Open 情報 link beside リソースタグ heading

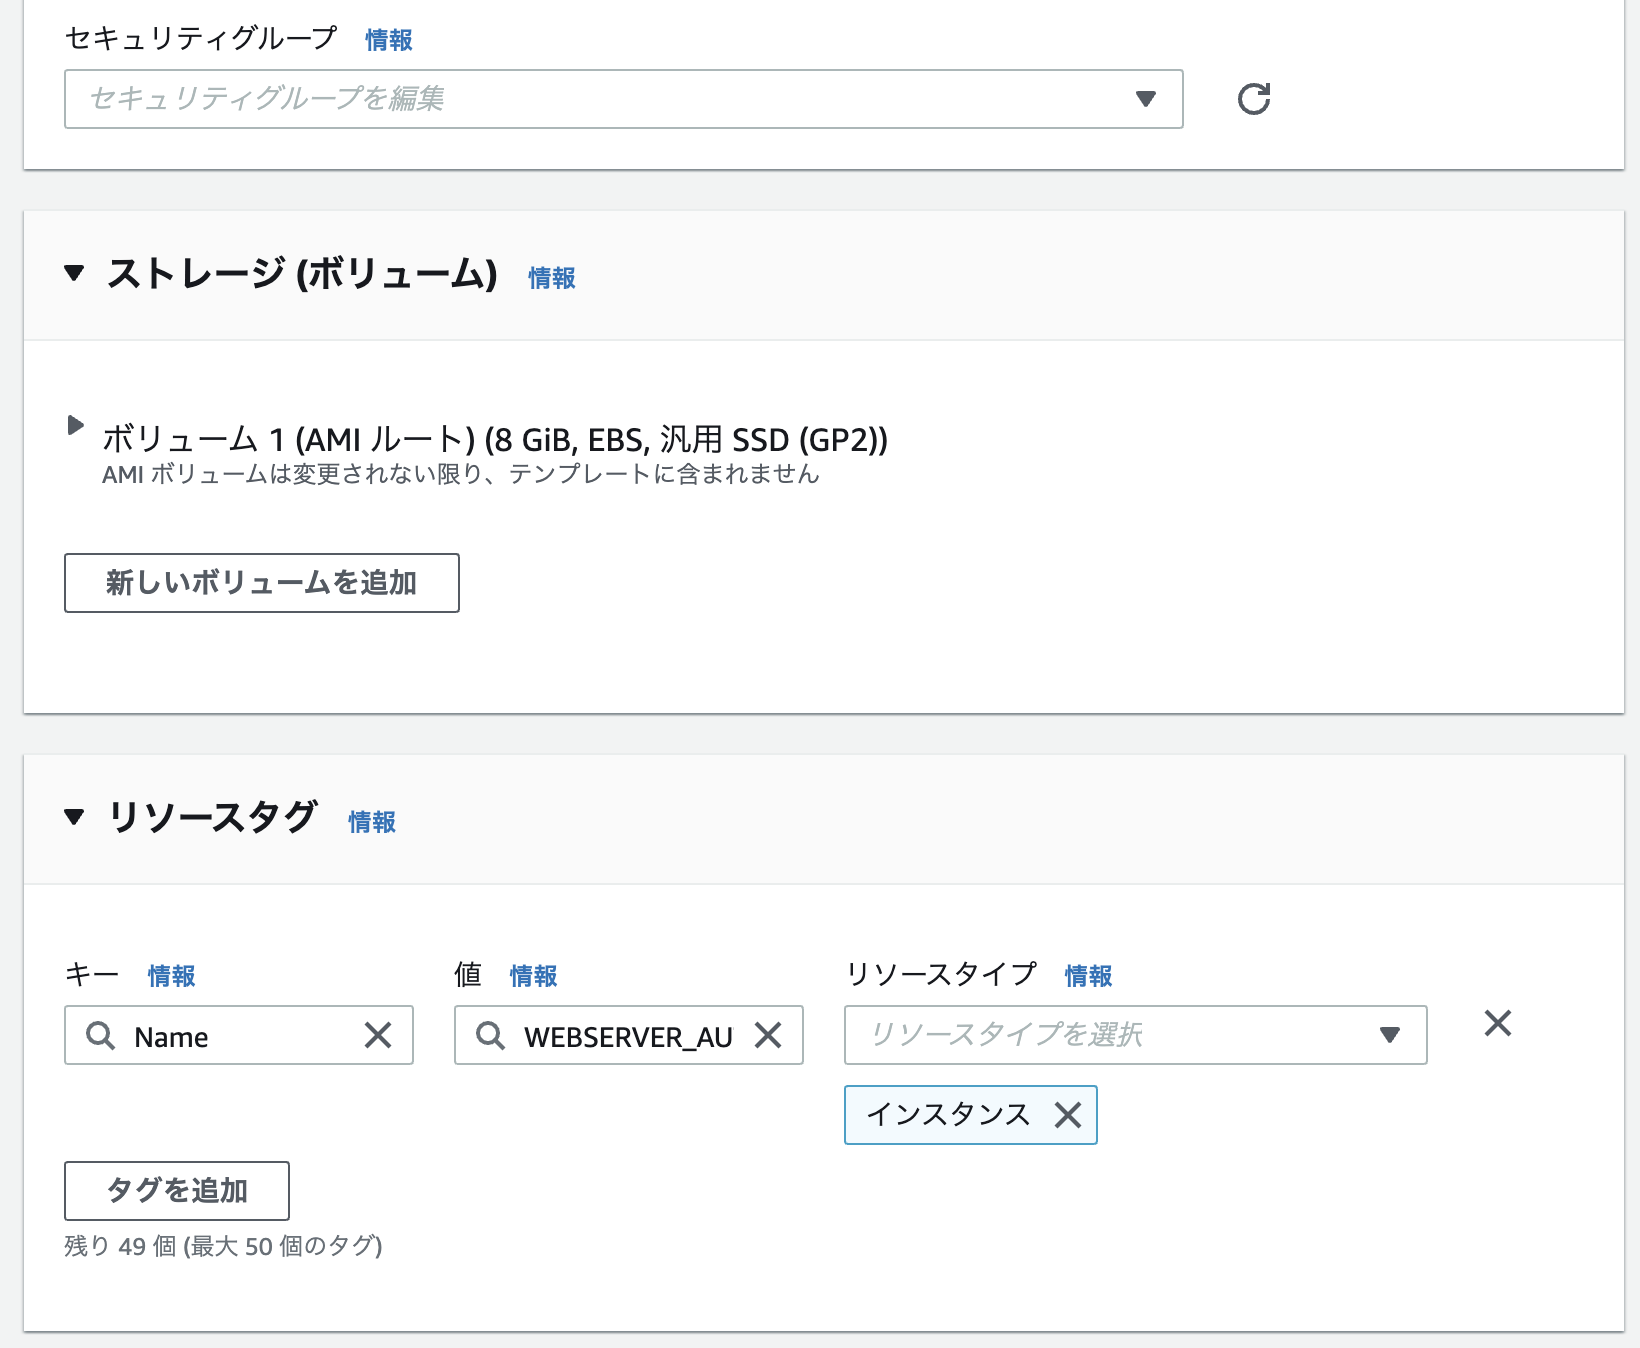tap(370, 822)
